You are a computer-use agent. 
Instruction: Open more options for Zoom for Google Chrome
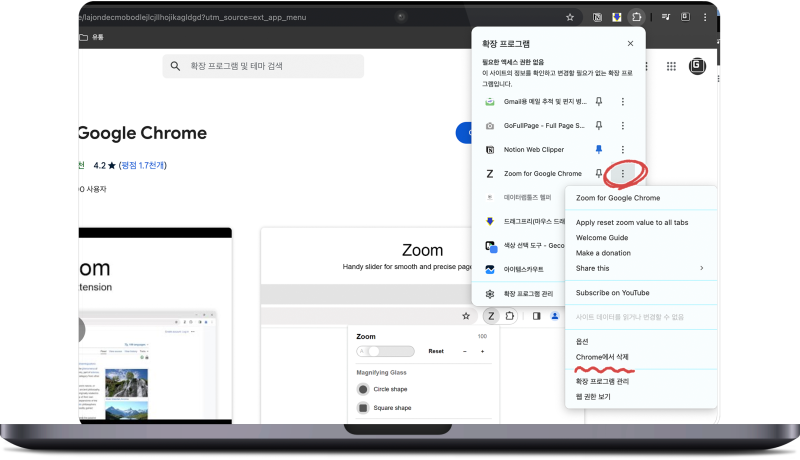622,174
